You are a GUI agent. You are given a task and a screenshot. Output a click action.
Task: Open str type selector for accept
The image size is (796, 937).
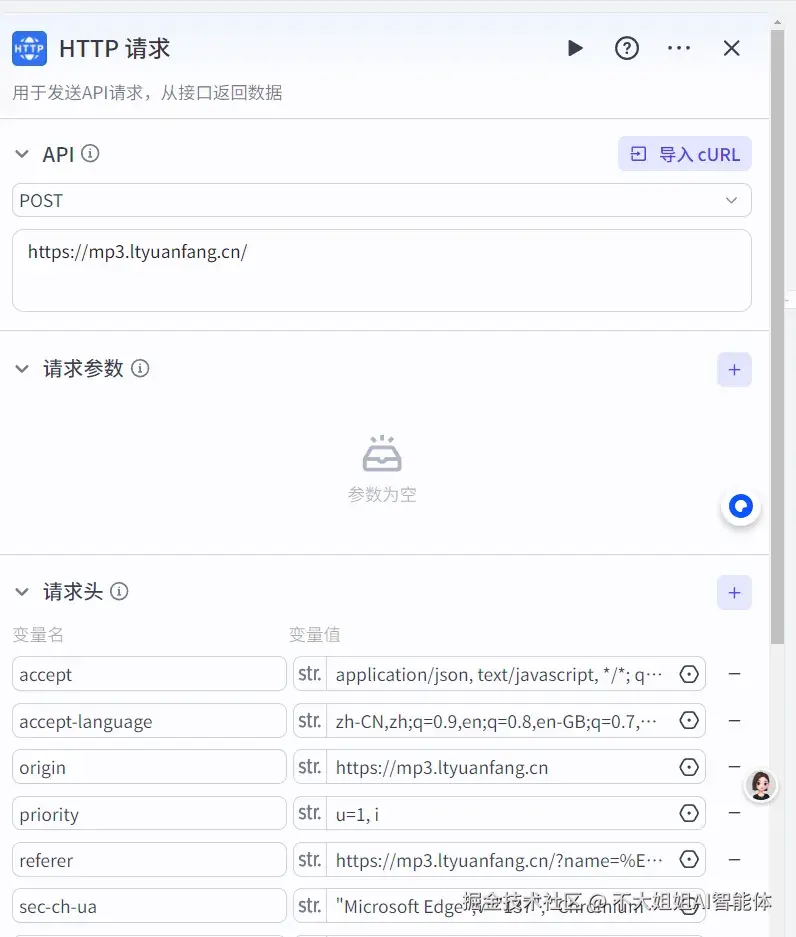point(310,674)
